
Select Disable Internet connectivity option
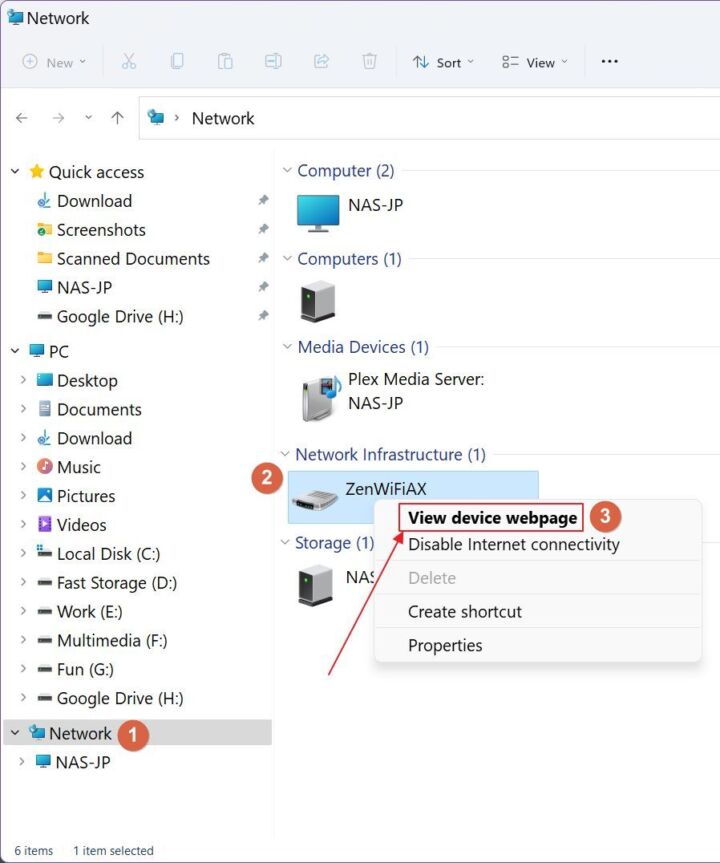point(513,545)
